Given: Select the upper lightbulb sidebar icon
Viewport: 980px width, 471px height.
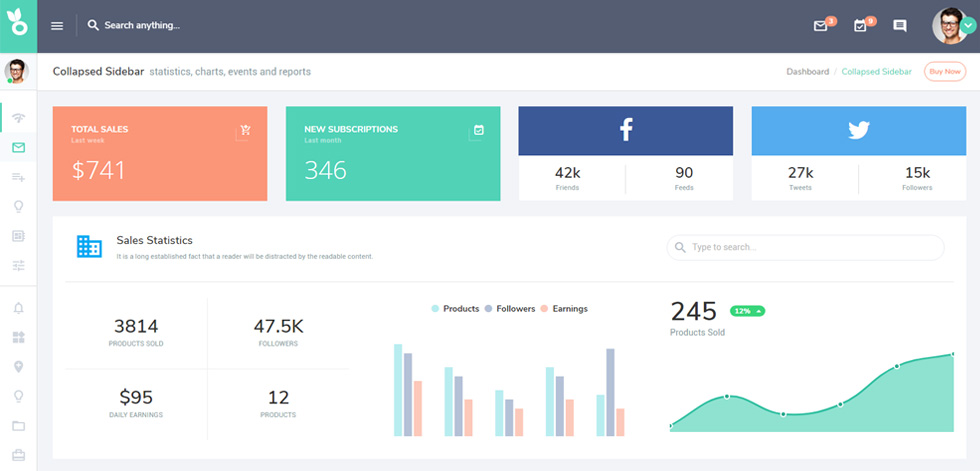Looking at the screenshot, I should click(19, 207).
